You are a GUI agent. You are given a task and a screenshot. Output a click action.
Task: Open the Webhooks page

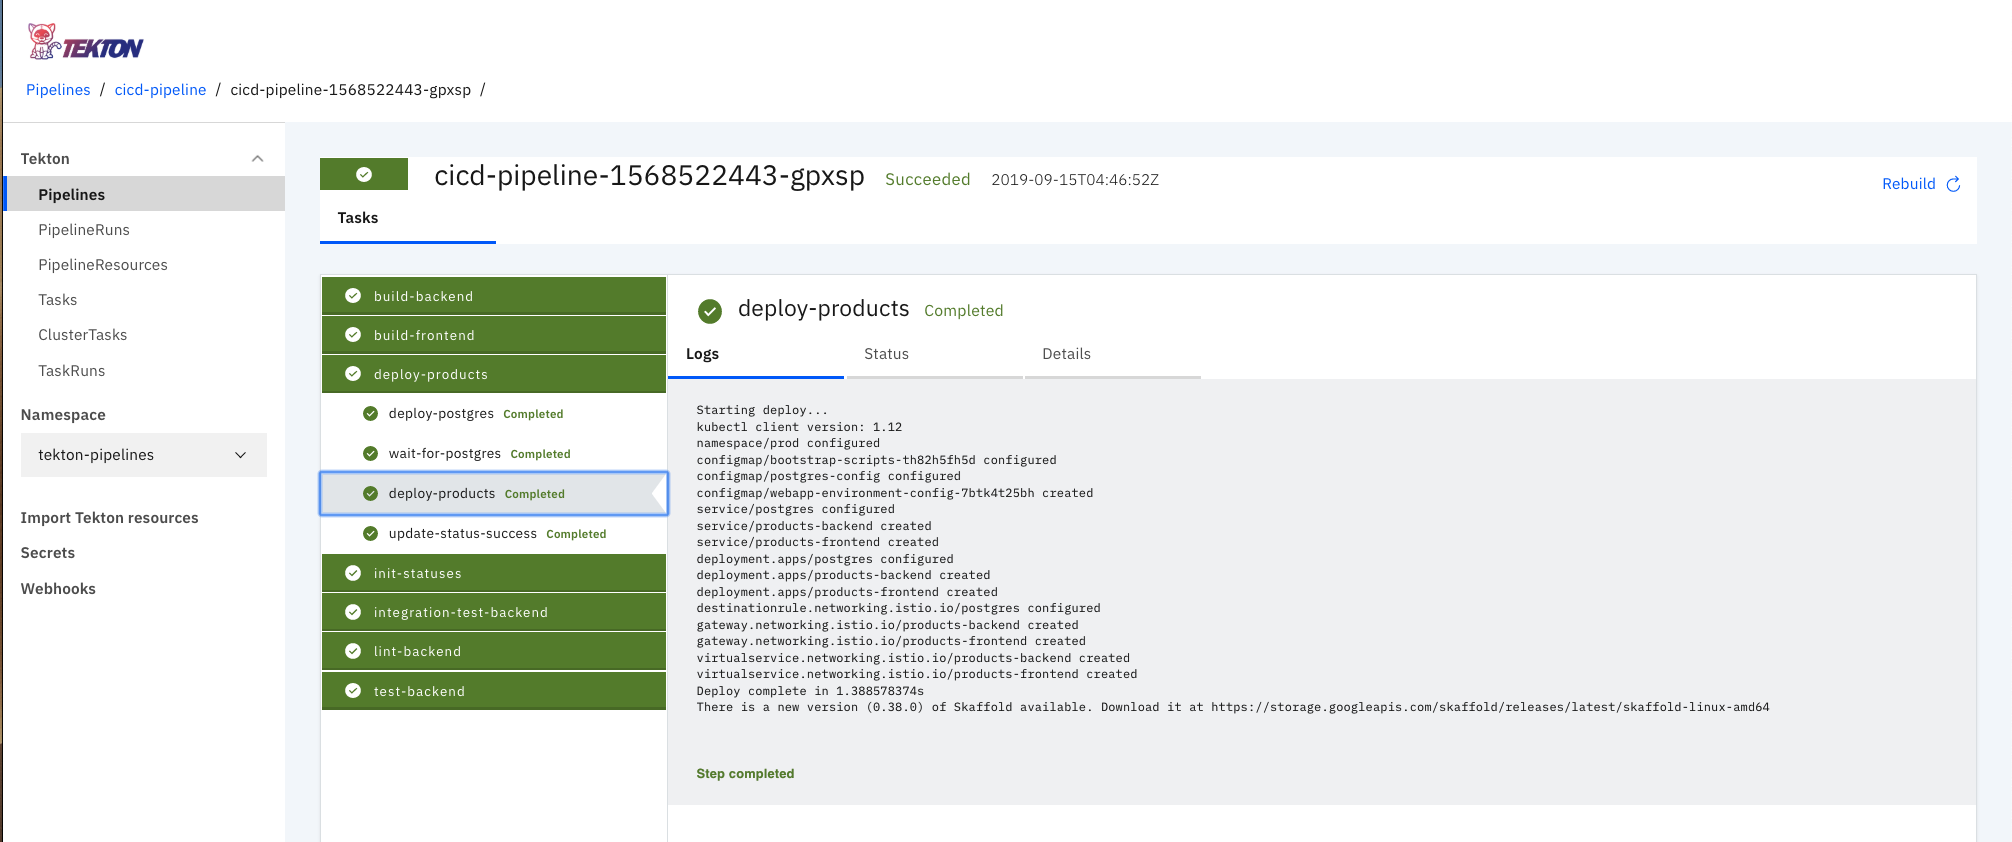click(58, 589)
